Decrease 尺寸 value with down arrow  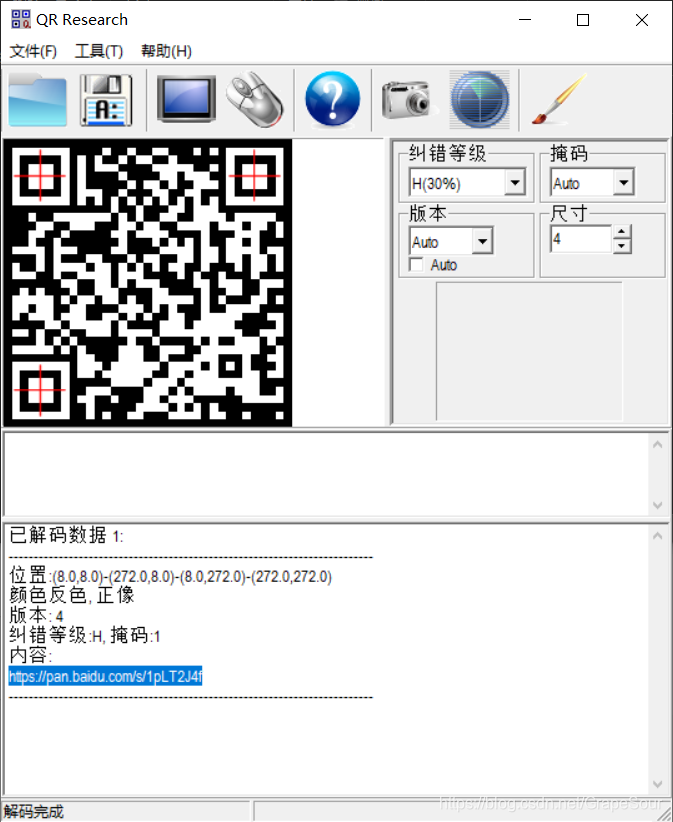[x=622, y=246]
